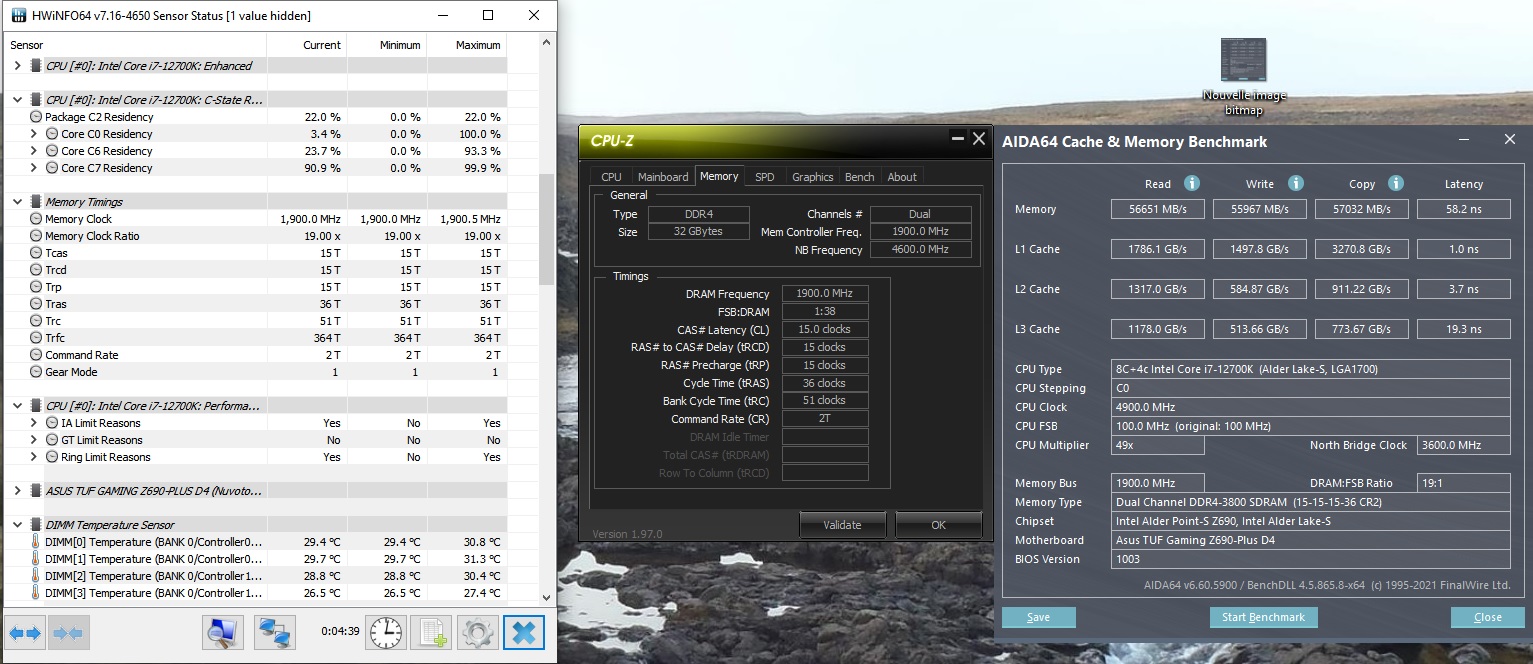Image resolution: width=1533 pixels, height=664 pixels.
Task: Expand the ASUS TUF GAMING Z690-PLUS D4 group
Action: pos(18,491)
